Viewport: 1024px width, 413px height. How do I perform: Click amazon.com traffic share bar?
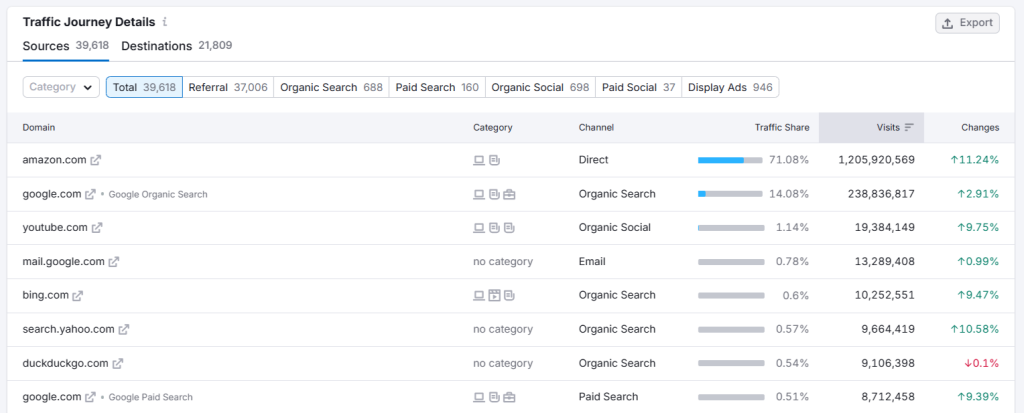click(x=730, y=160)
